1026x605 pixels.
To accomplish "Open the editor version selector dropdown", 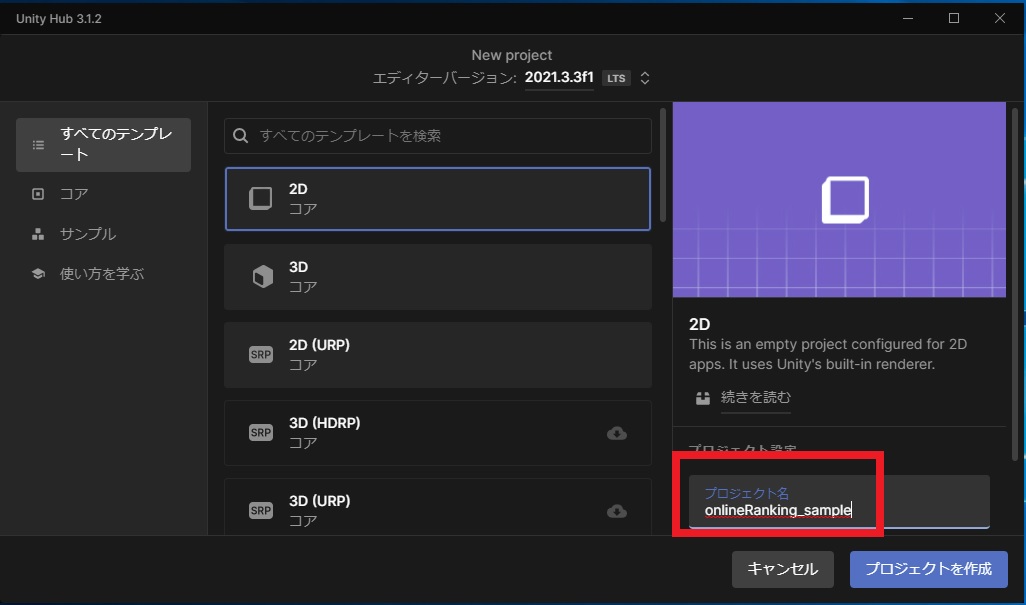I will click(x=645, y=77).
